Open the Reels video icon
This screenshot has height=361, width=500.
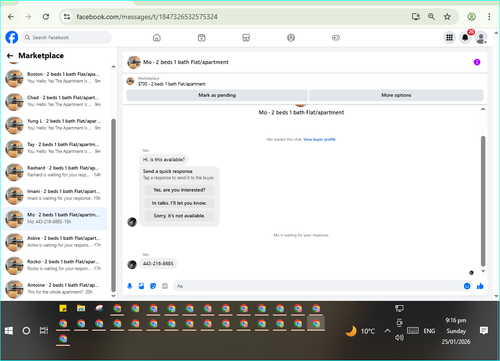[202, 38]
